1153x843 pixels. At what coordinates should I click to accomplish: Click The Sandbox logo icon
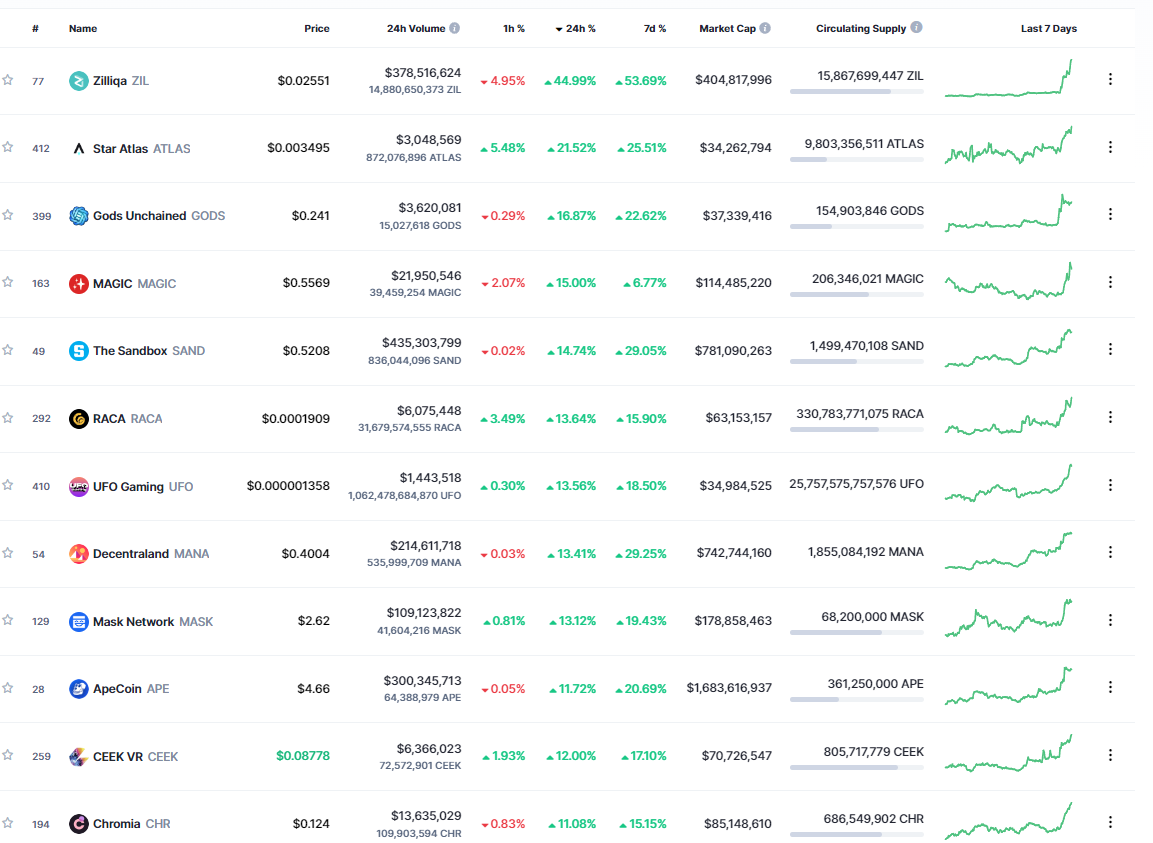tap(78, 351)
